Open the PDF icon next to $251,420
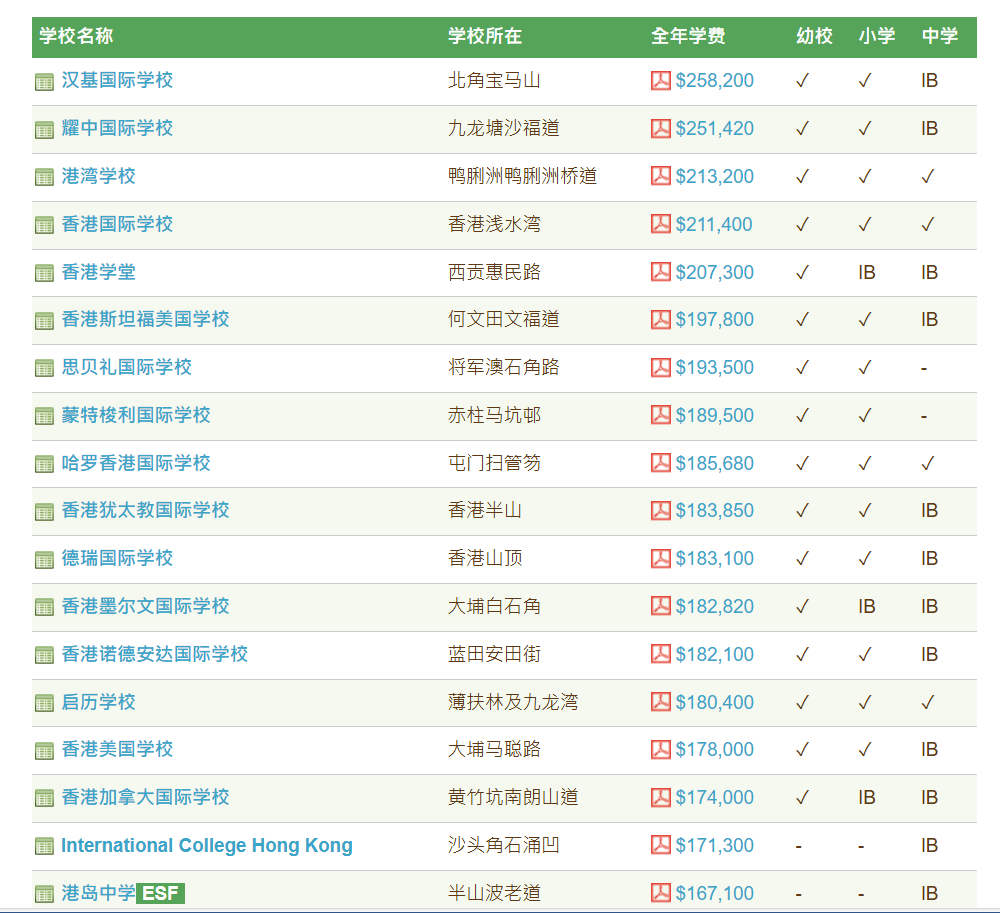Viewport: 1000px width, 913px height. pyautogui.click(x=661, y=128)
